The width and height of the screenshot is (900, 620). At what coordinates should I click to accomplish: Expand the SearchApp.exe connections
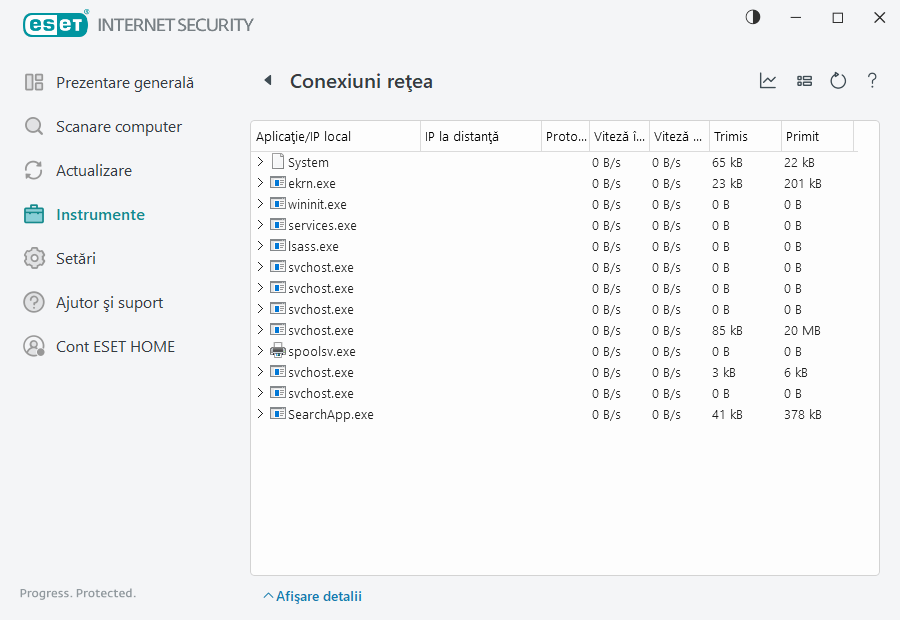pos(260,414)
